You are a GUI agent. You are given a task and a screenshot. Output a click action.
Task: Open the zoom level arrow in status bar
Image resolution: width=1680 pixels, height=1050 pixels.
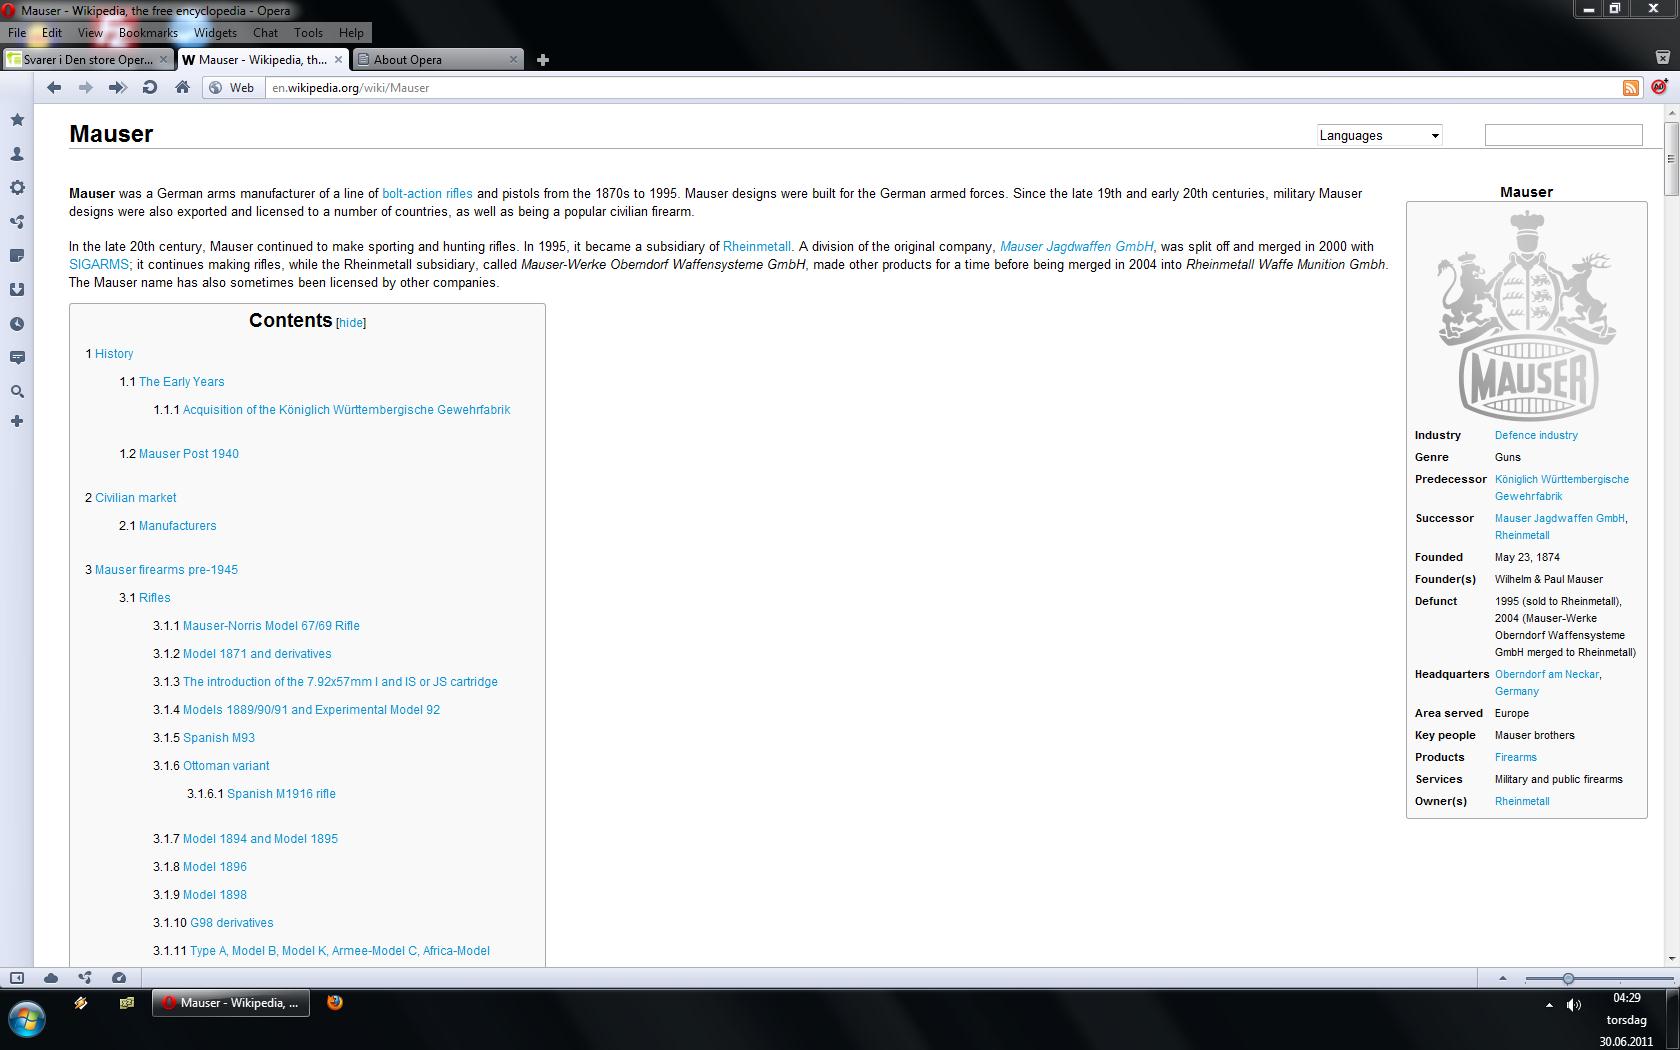point(1502,978)
